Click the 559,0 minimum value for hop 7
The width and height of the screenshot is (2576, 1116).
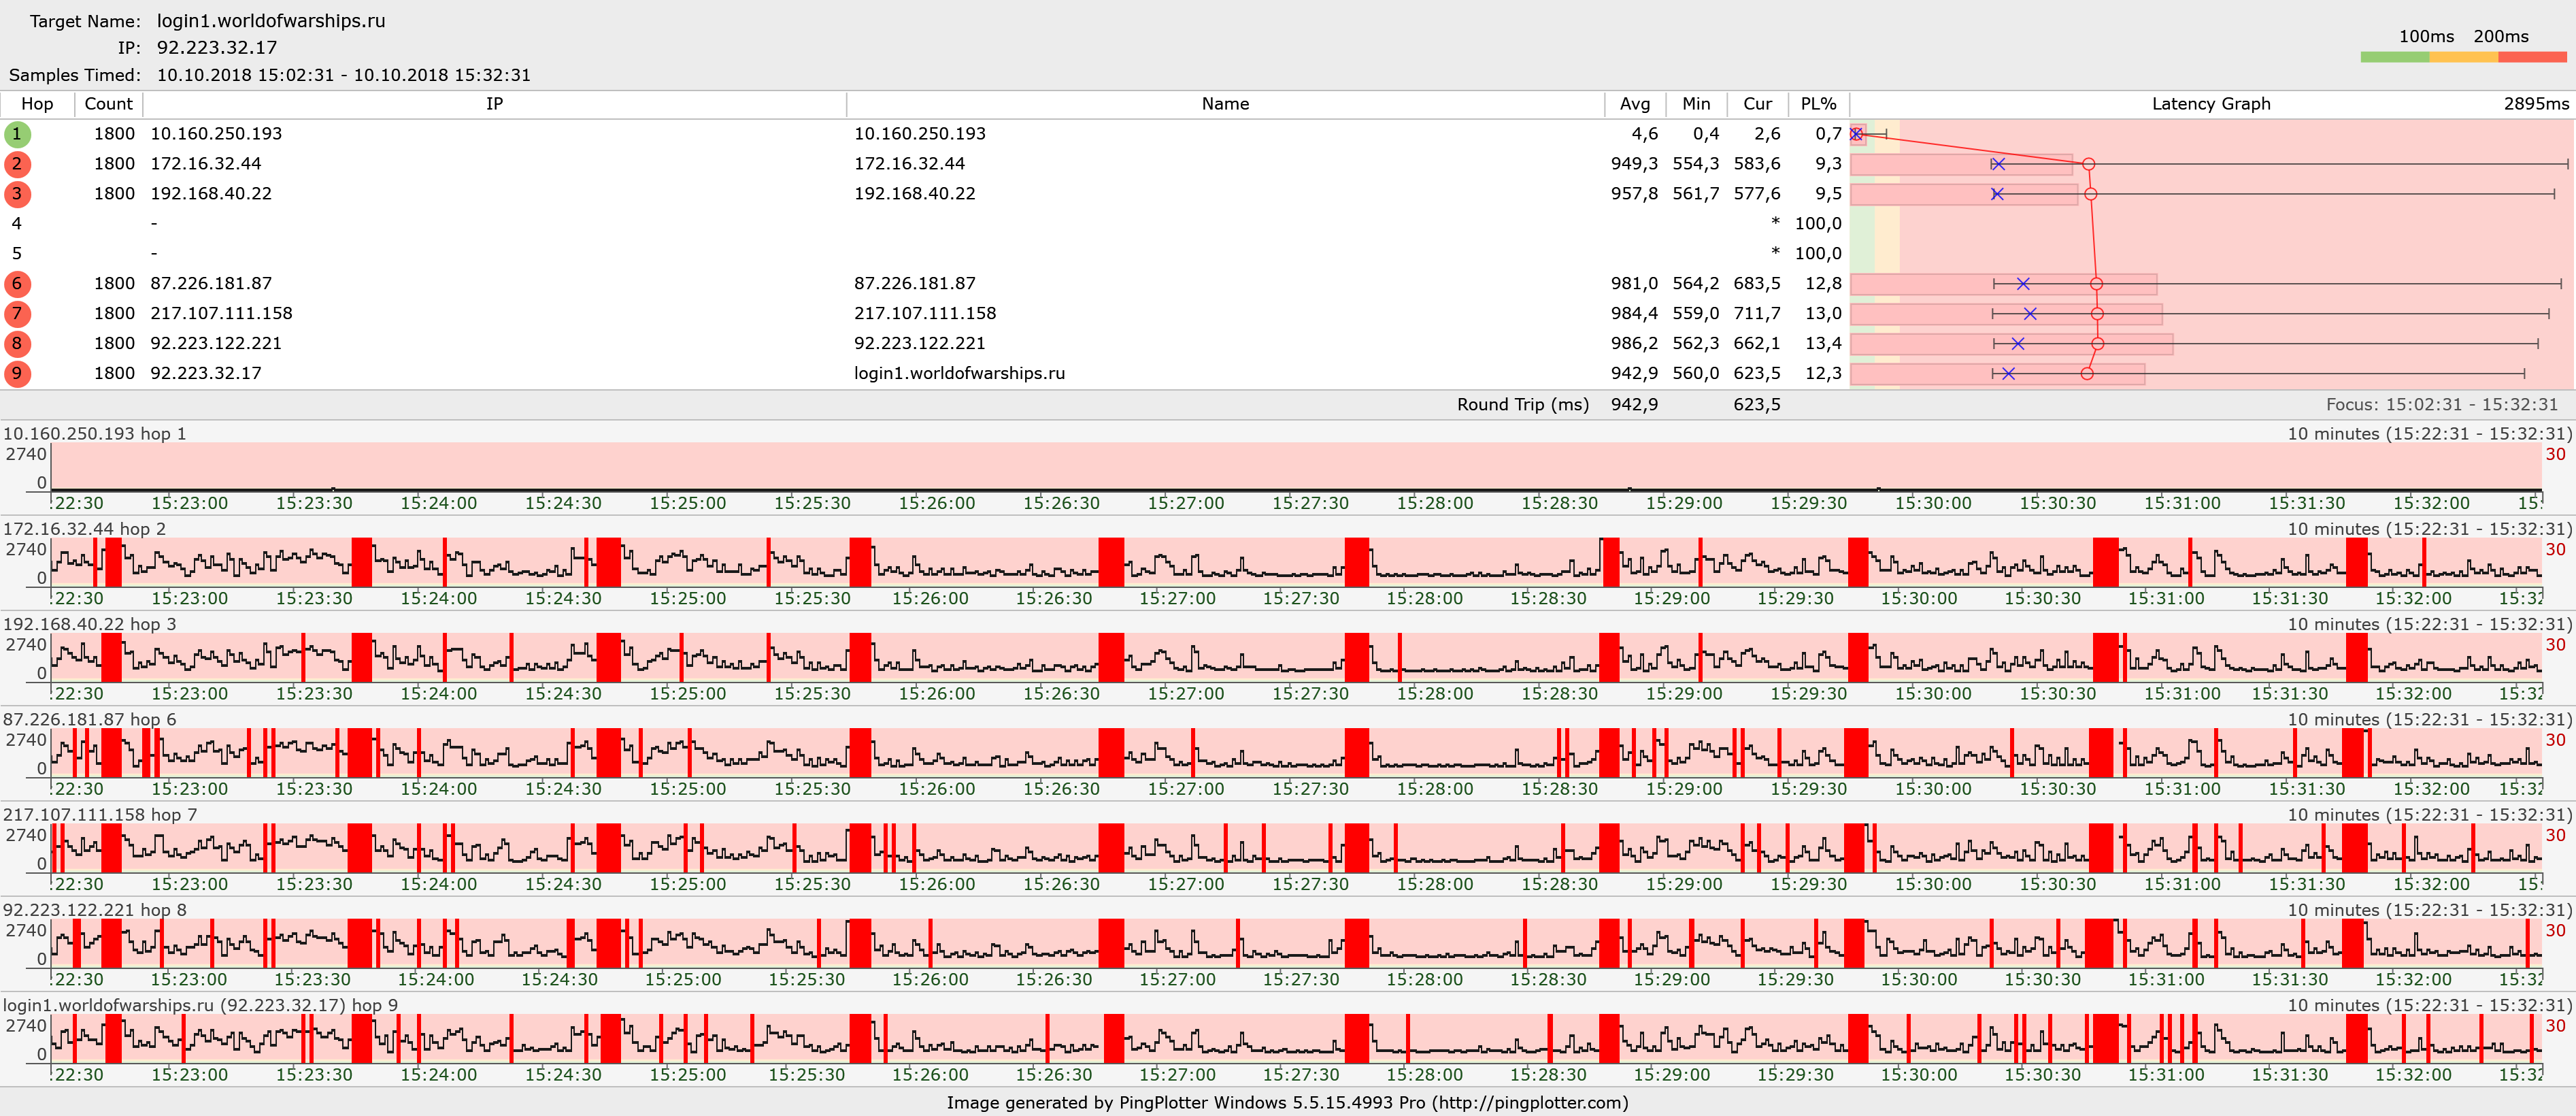pos(1696,314)
